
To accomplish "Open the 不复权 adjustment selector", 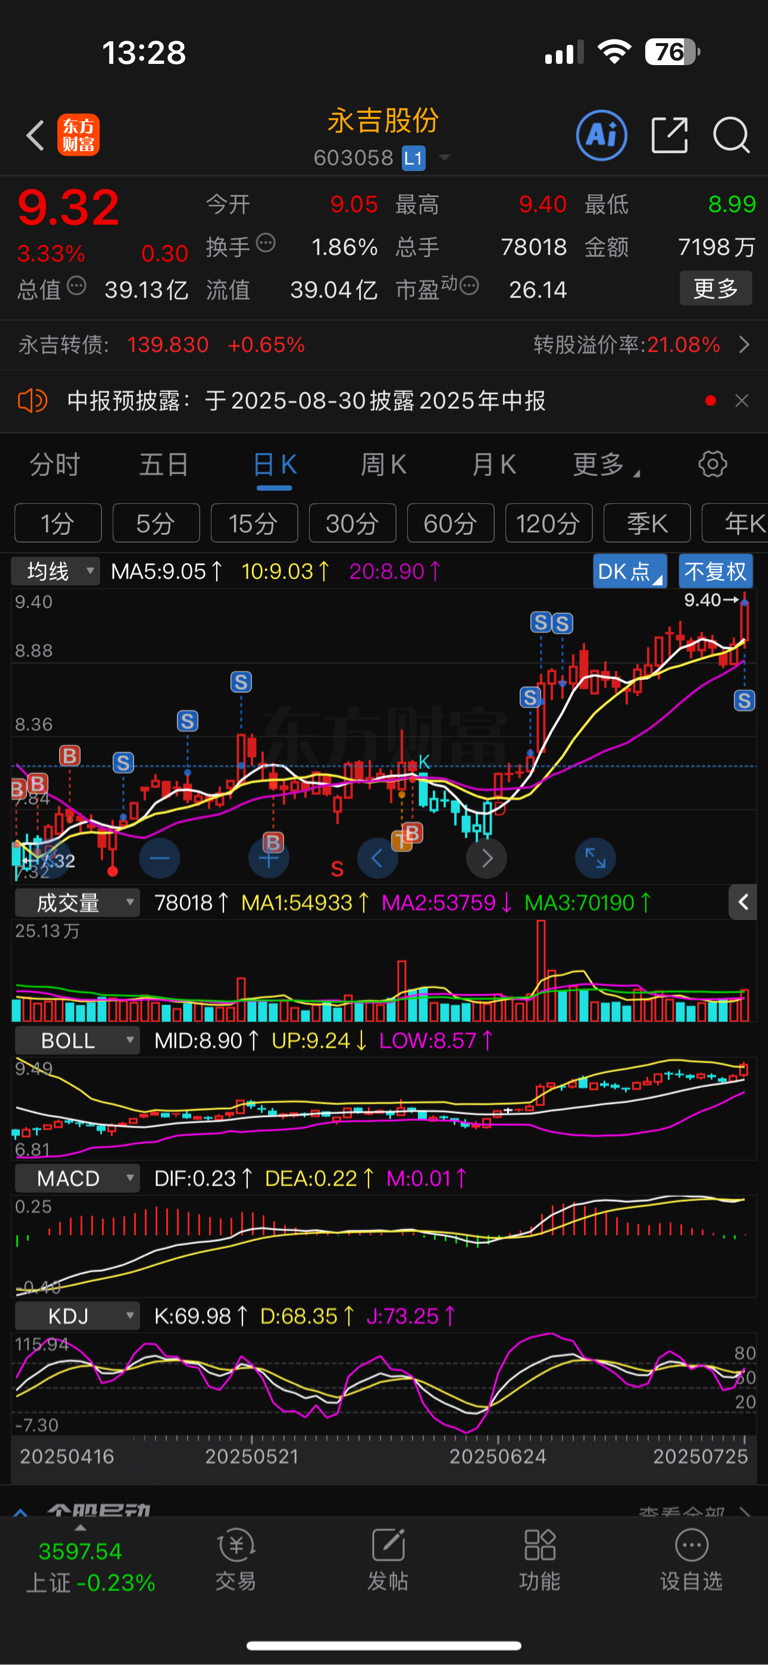I will 715,572.
